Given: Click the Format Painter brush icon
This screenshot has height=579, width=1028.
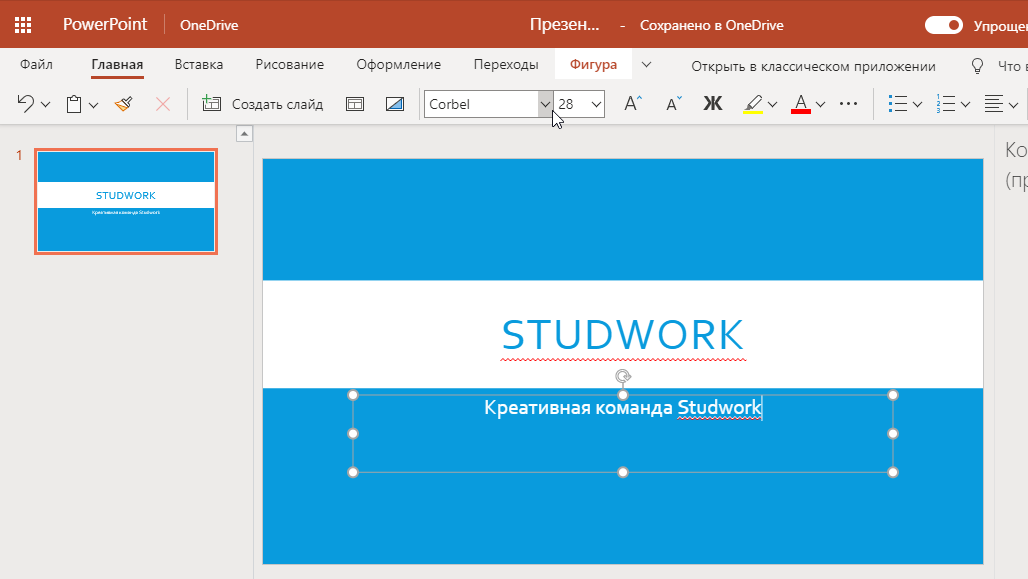Looking at the screenshot, I should pos(123,104).
